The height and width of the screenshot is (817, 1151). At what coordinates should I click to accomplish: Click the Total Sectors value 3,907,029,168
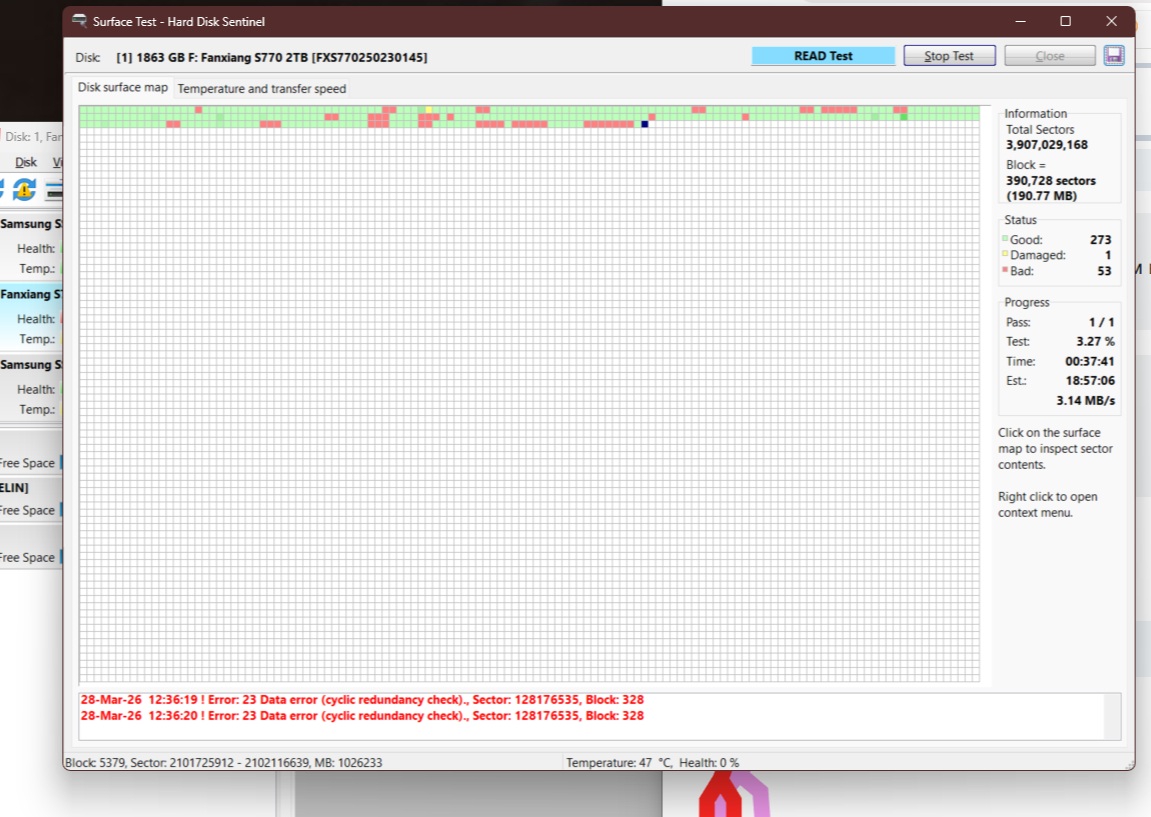click(x=1047, y=145)
